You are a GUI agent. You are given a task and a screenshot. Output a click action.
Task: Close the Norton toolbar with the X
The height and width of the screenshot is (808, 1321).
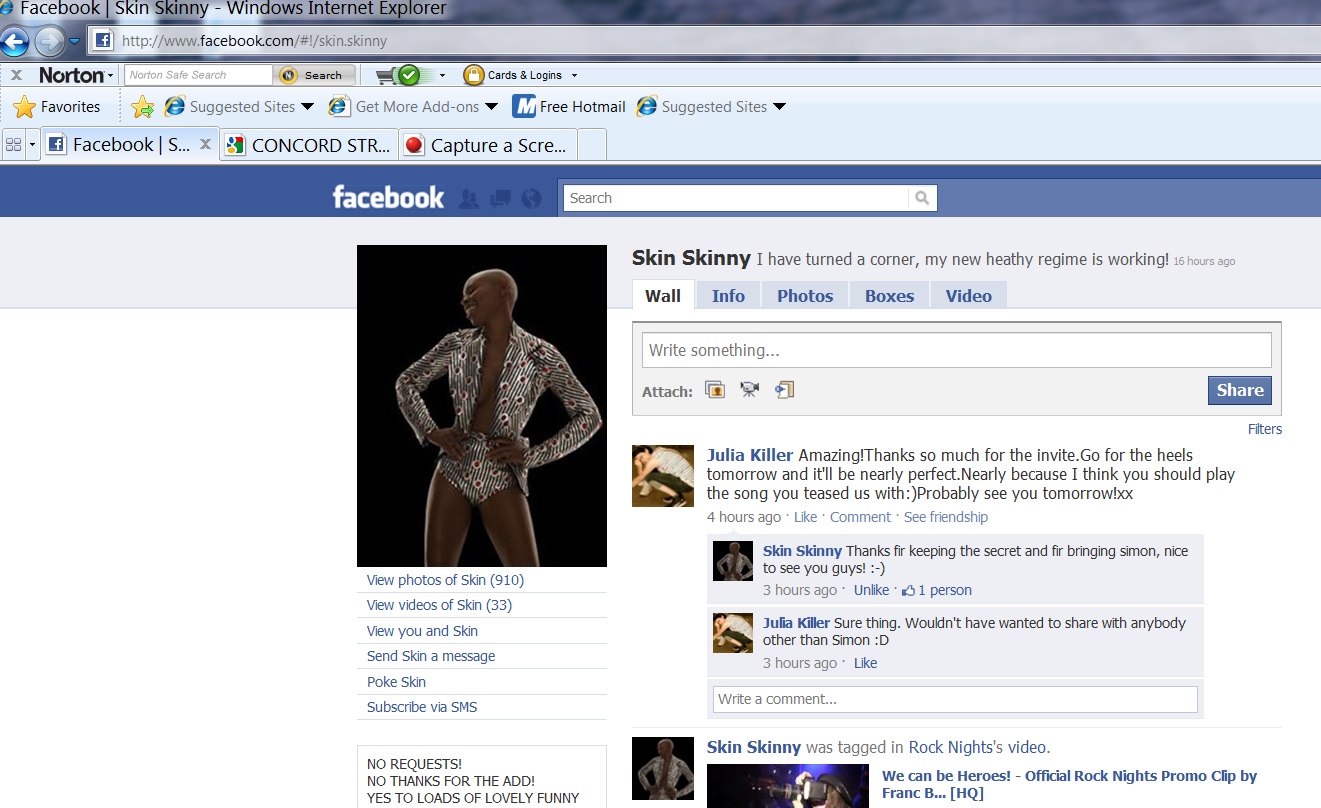pos(16,75)
